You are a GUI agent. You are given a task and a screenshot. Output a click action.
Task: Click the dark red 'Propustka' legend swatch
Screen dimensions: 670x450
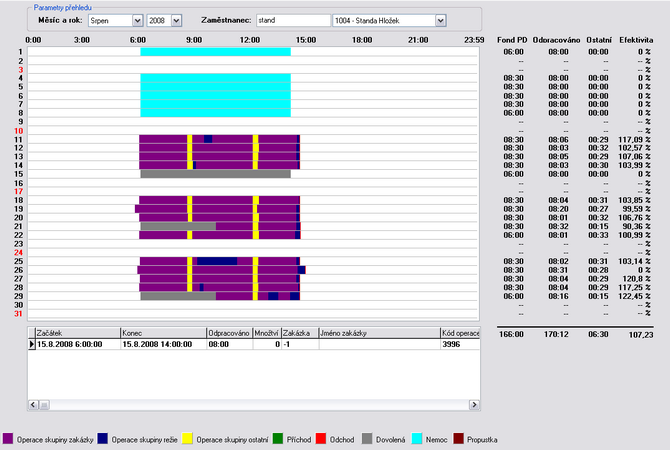[x=458, y=439]
